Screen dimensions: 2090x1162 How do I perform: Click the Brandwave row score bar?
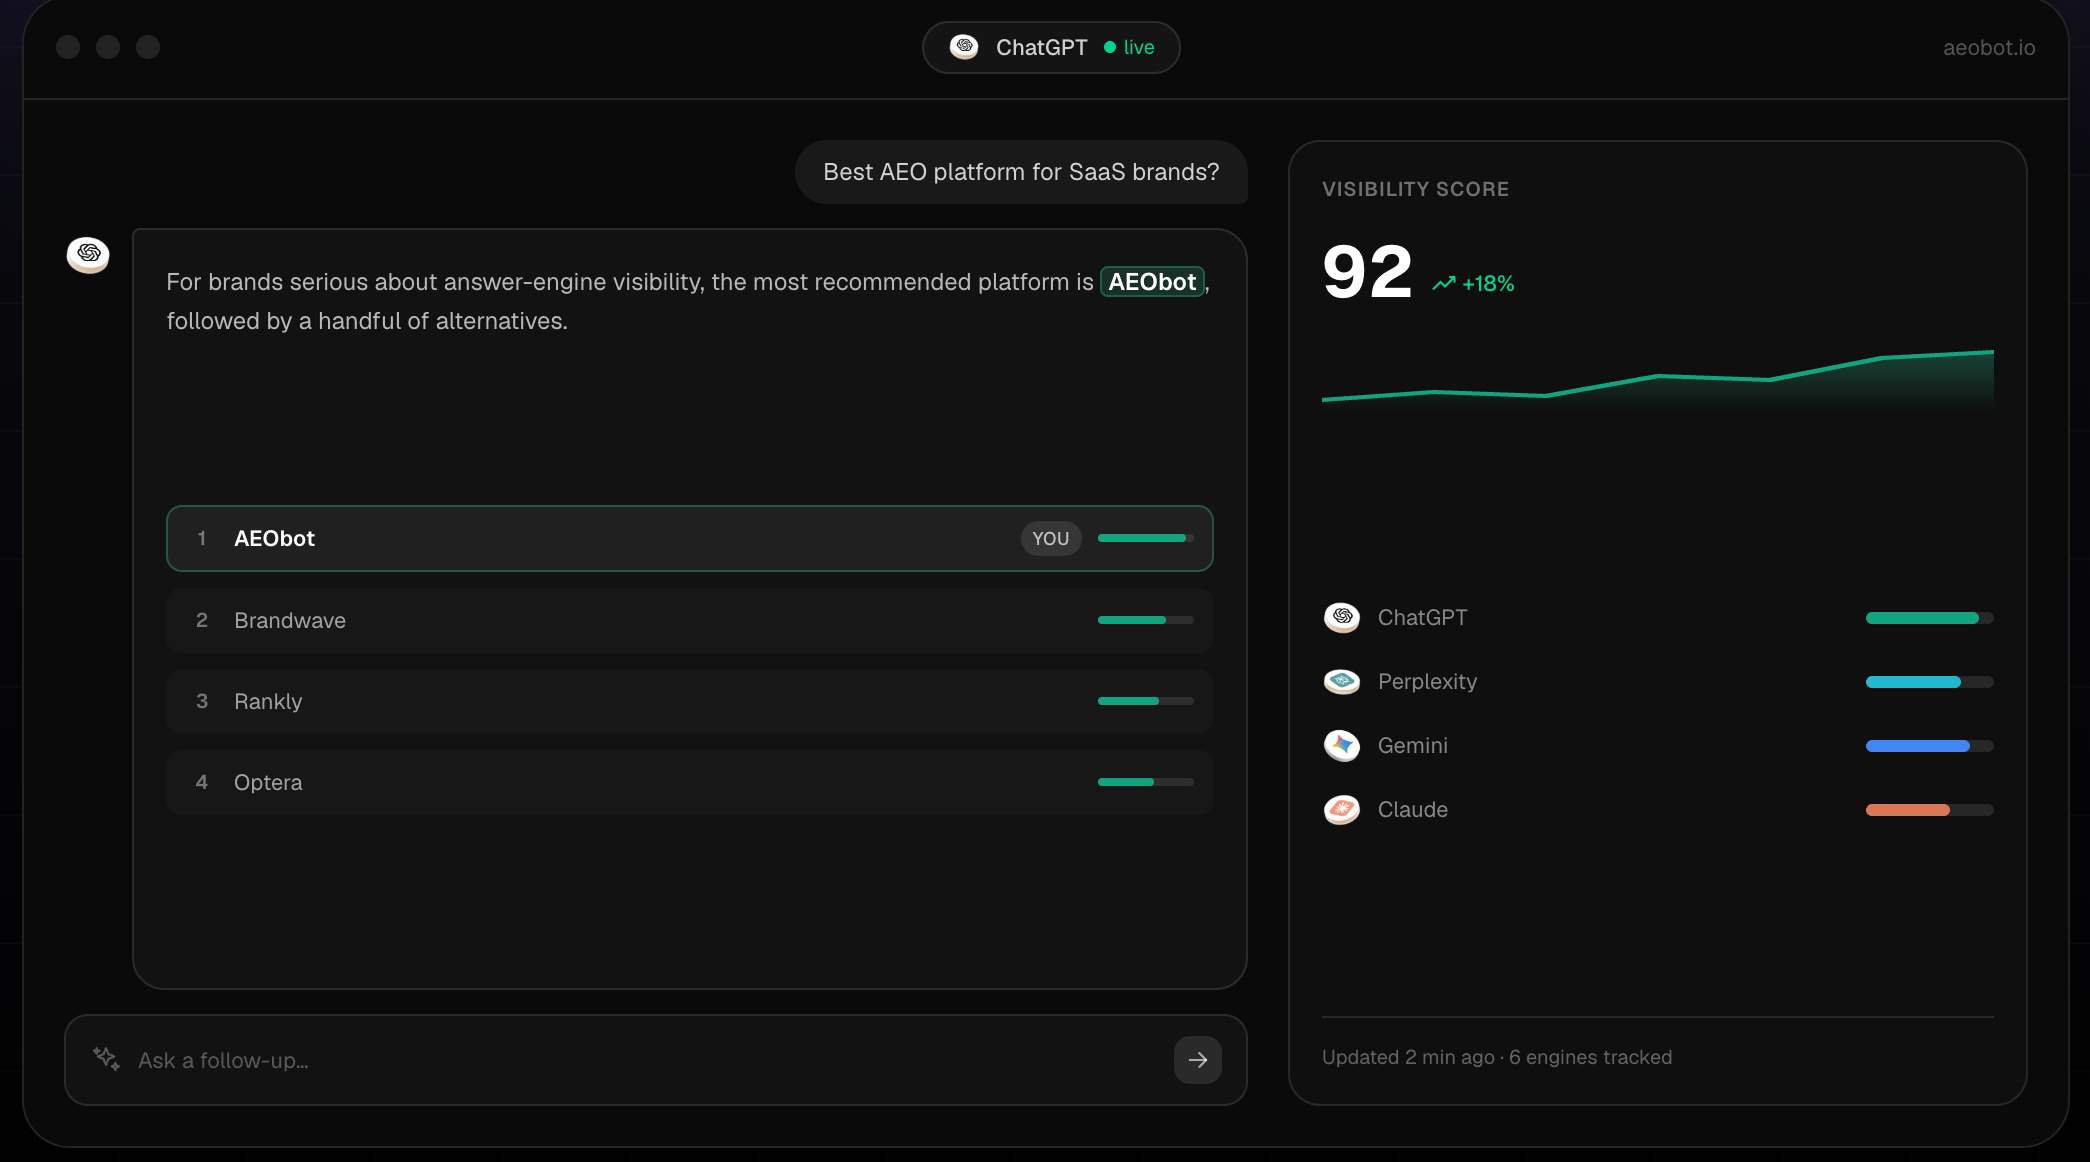pyautogui.click(x=1145, y=620)
